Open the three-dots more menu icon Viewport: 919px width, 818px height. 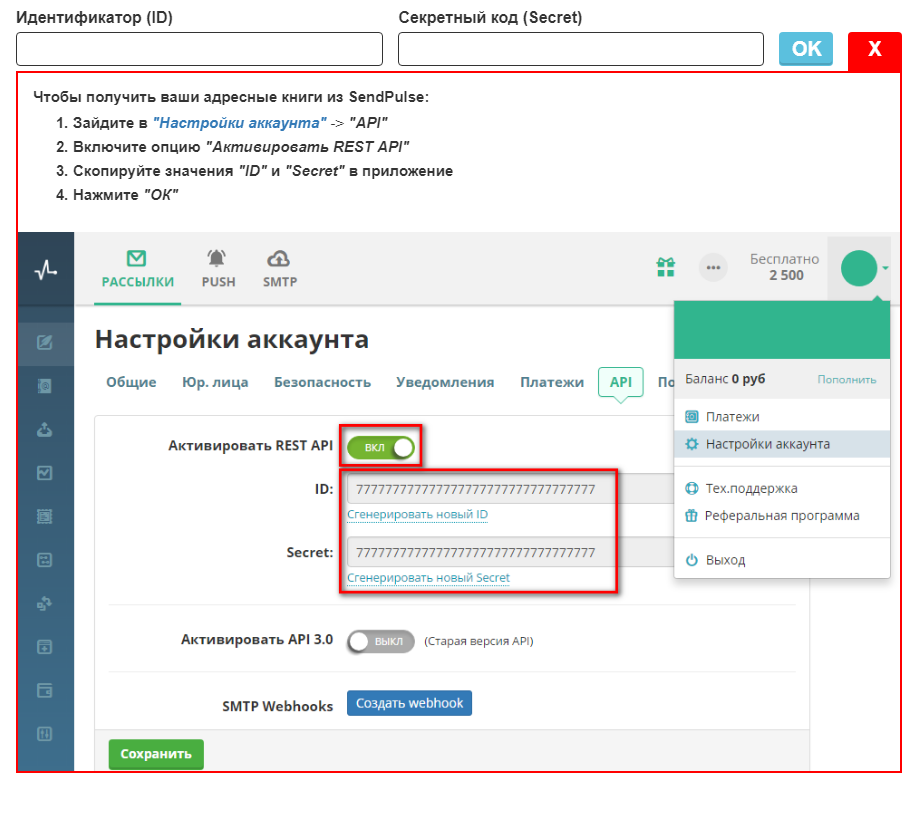[713, 268]
